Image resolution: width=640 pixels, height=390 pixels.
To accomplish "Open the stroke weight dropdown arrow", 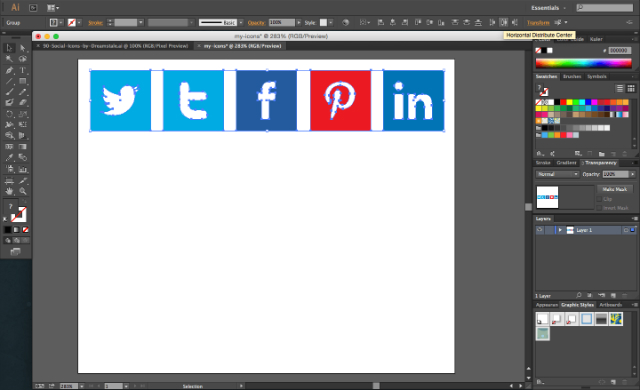I will pos(141,22).
